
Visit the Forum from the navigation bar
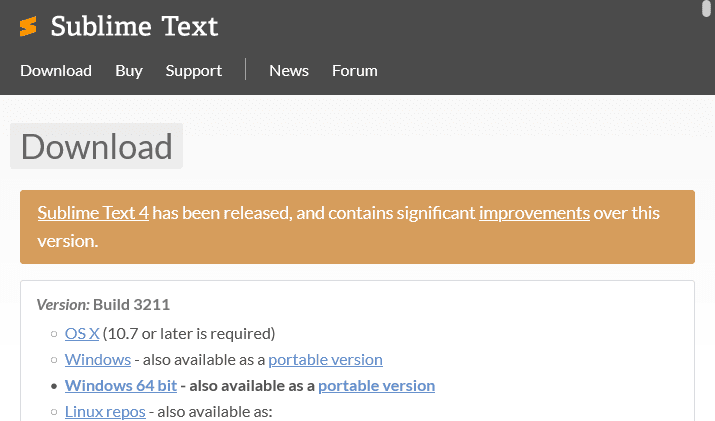(355, 70)
